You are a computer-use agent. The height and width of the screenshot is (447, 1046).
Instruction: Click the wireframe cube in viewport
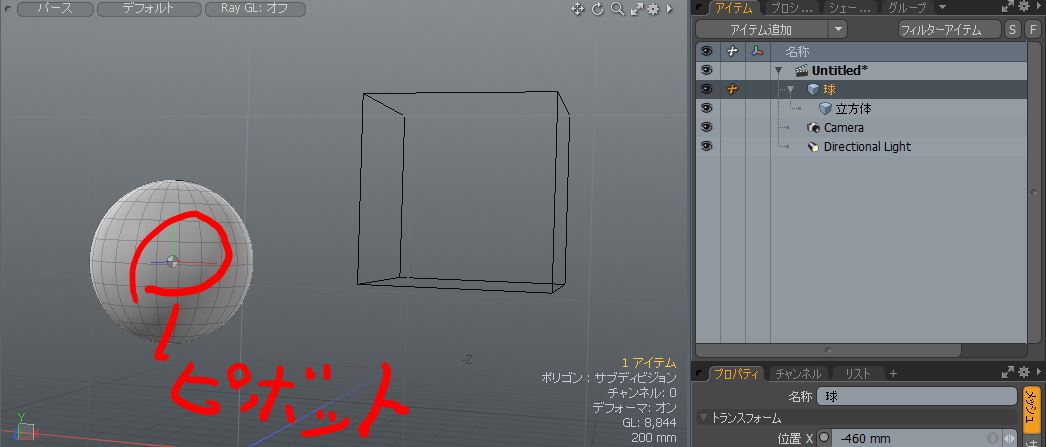(463, 192)
